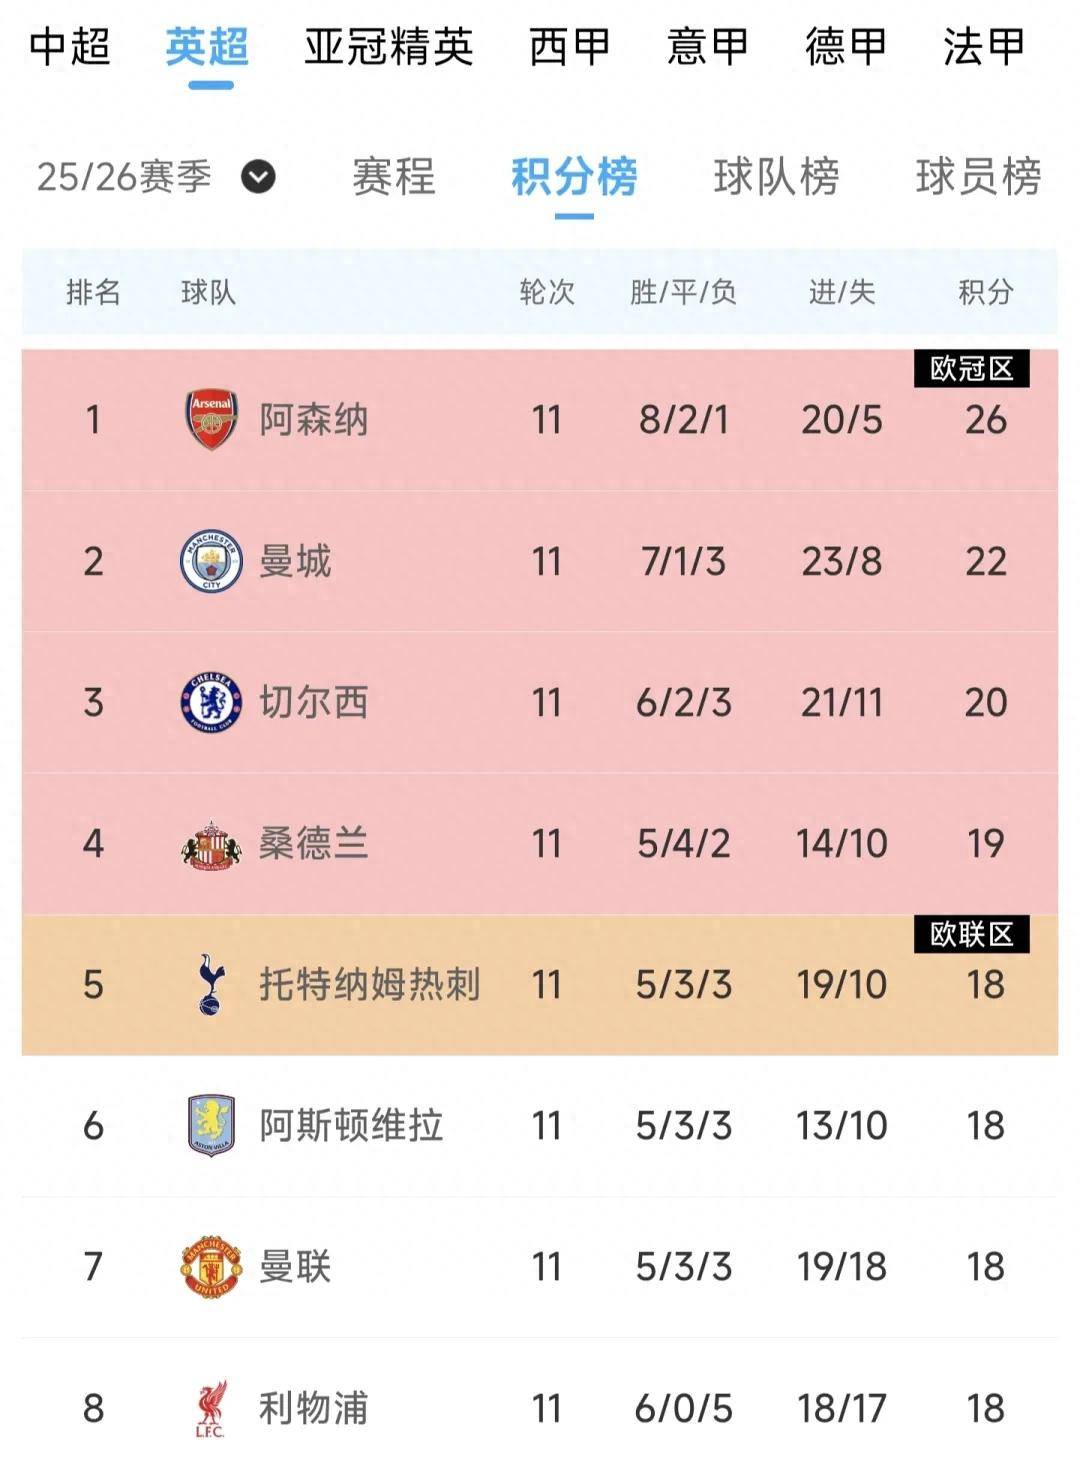Click the 欧冠区 zone label
The width and height of the screenshot is (1080, 1466).
click(x=971, y=369)
